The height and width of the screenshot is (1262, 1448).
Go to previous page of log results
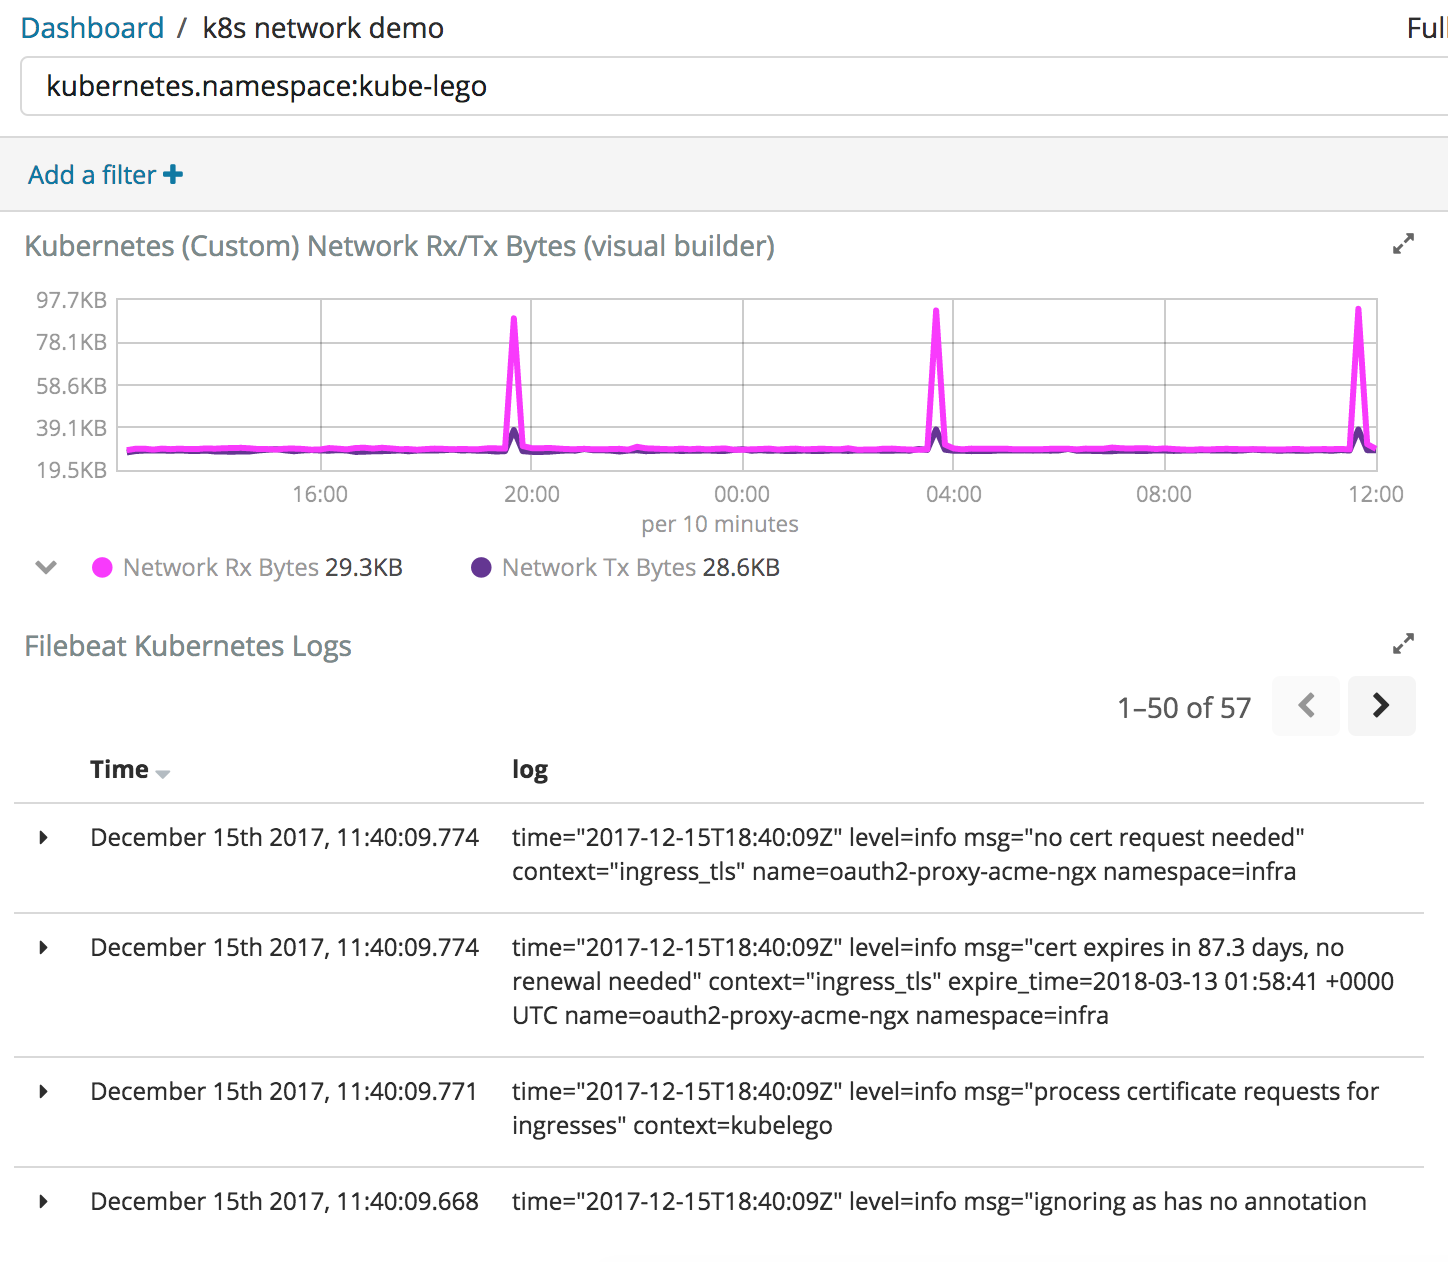1306,706
